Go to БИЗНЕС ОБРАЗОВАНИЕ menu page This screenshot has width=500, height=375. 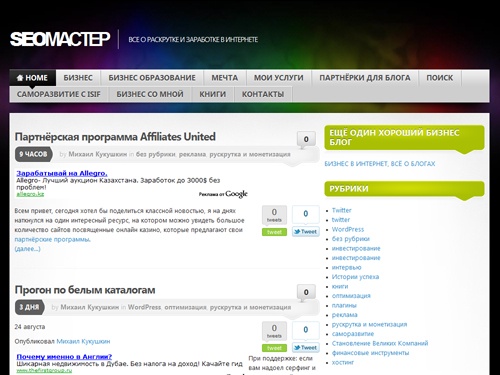[152, 78]
